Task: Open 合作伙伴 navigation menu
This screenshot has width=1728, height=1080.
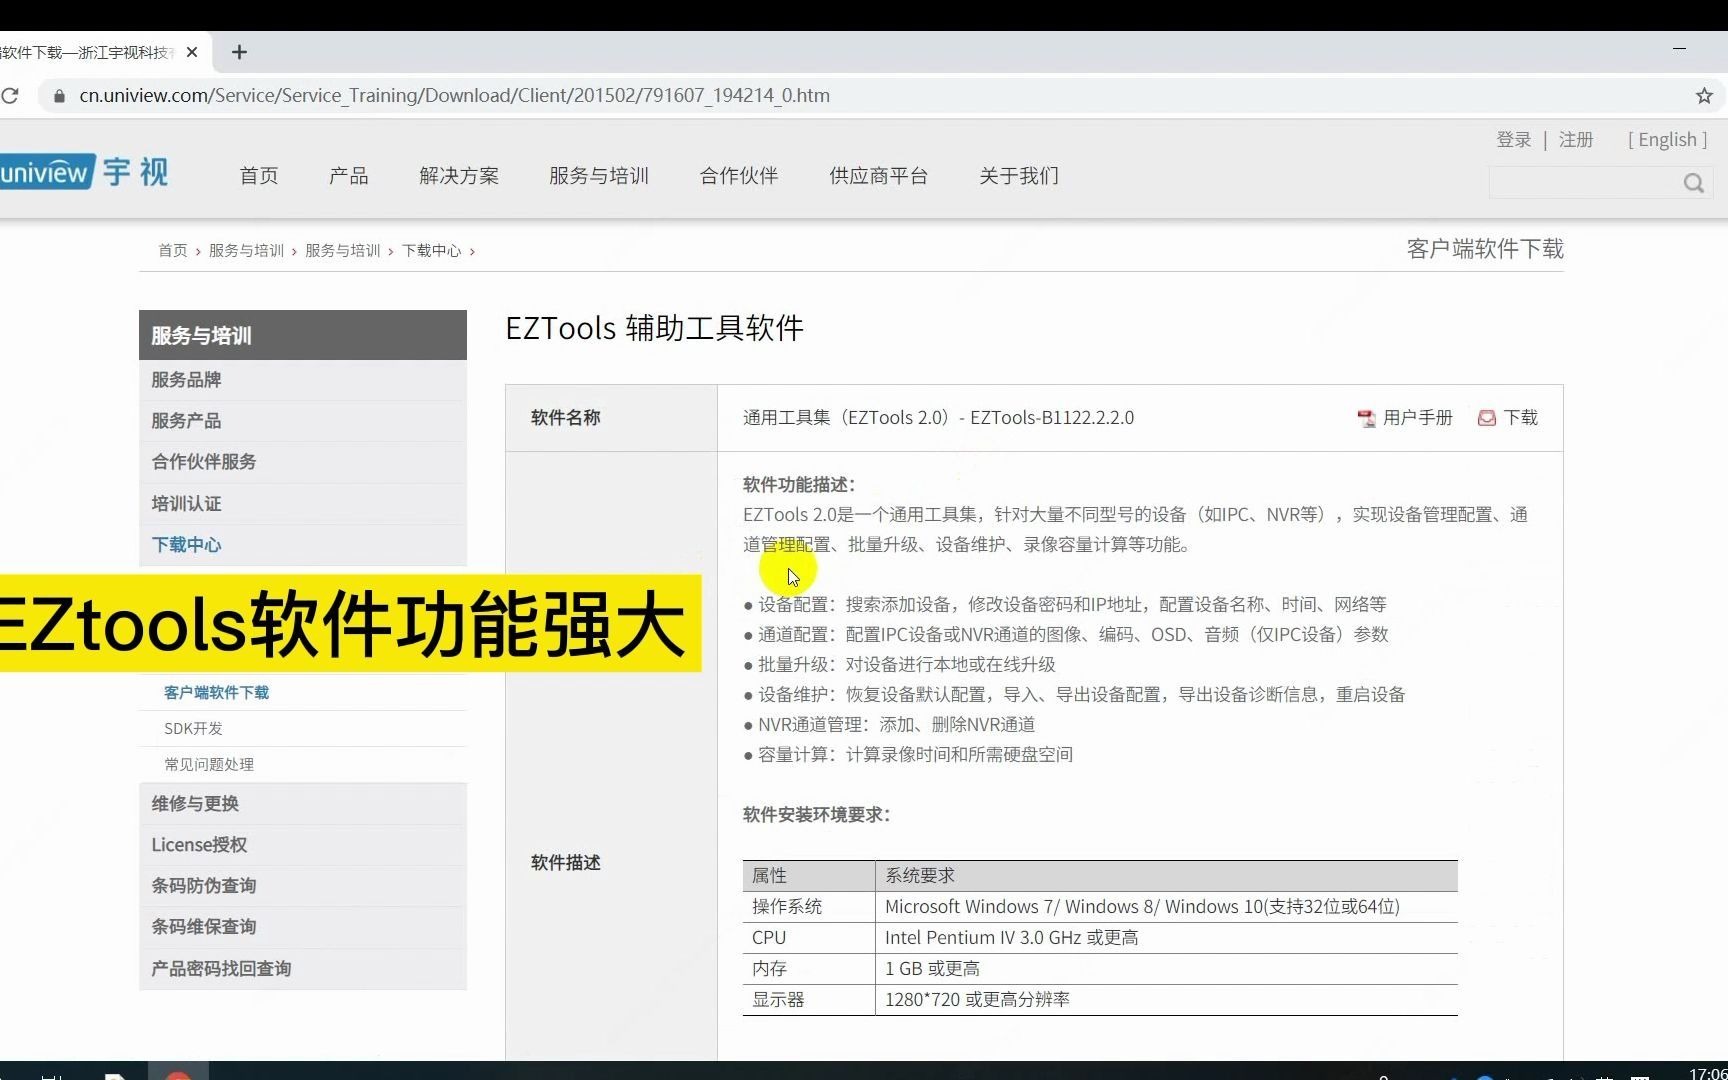Action: point(739,176)
